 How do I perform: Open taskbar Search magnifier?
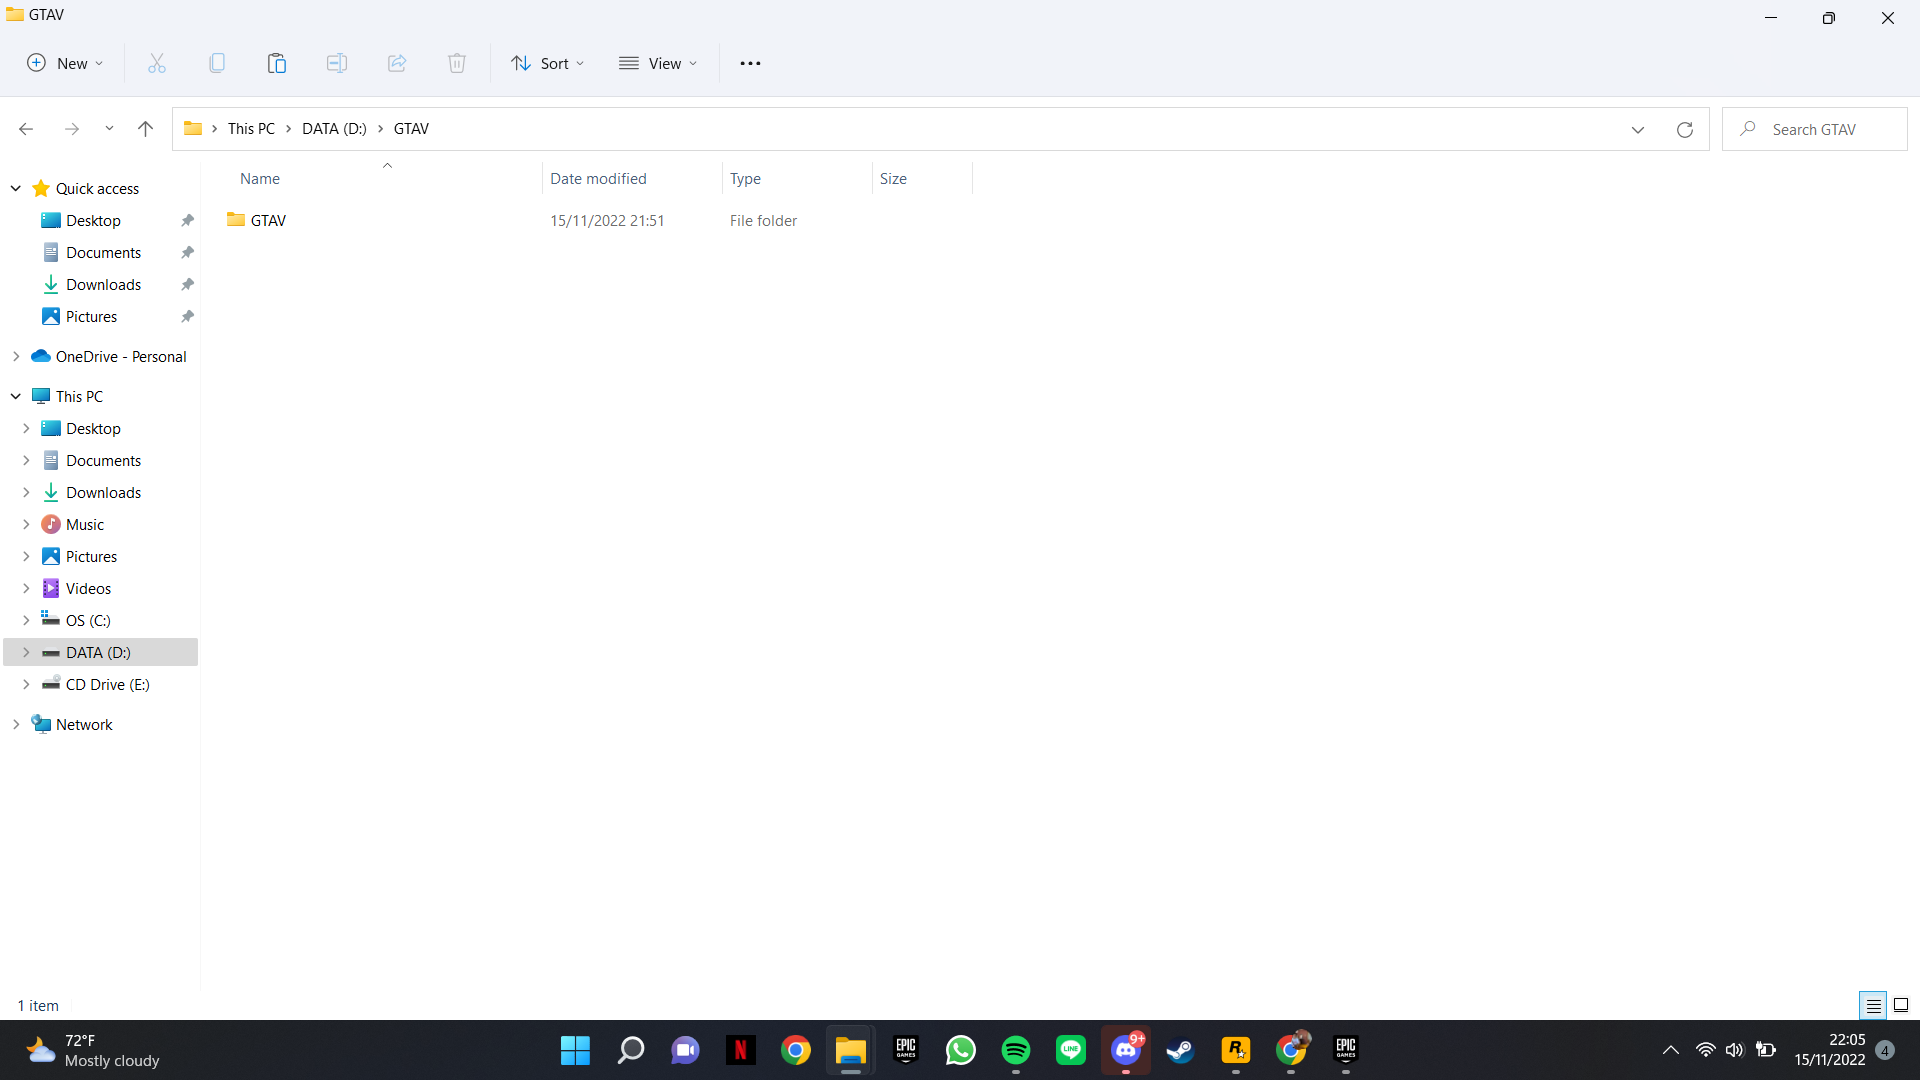coord(631,1050)
